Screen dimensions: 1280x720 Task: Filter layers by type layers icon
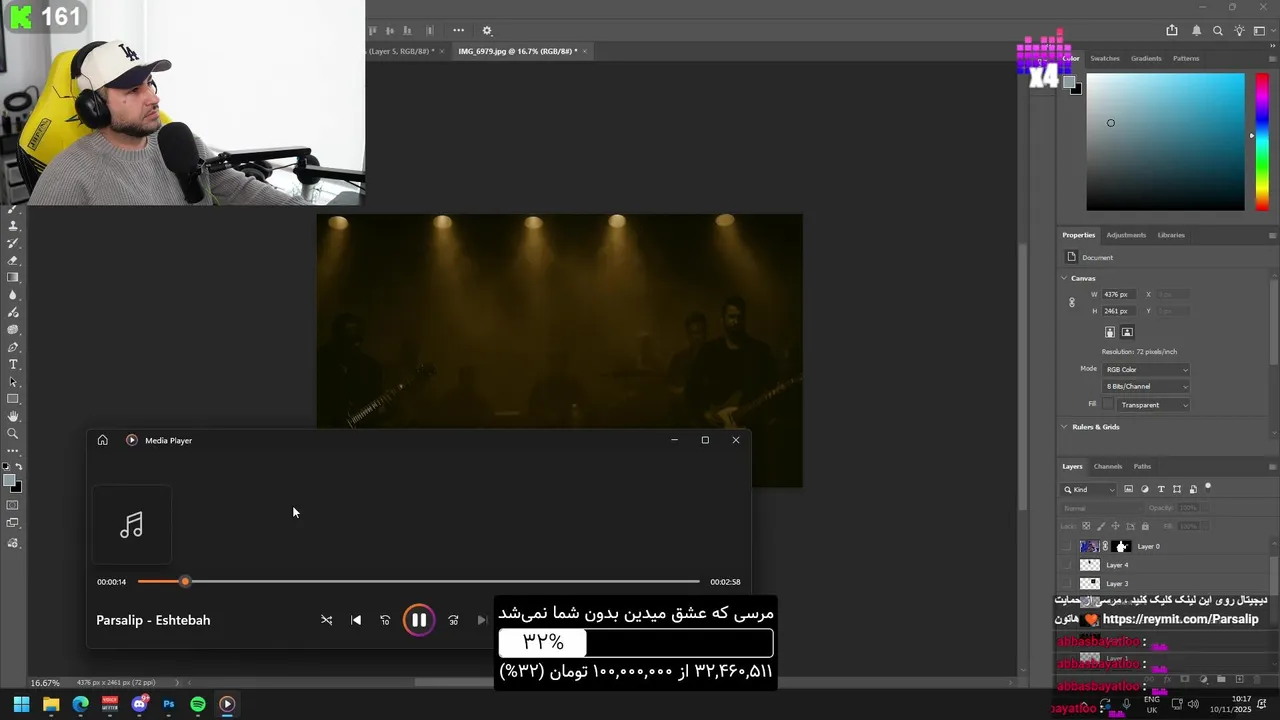coord(1161,489)
